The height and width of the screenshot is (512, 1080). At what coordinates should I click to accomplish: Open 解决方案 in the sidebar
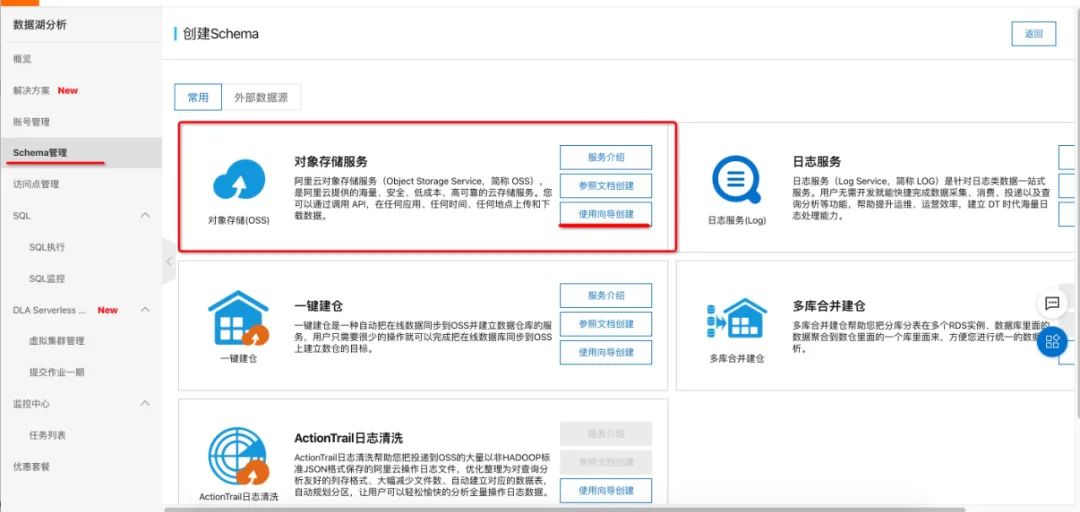32,90
